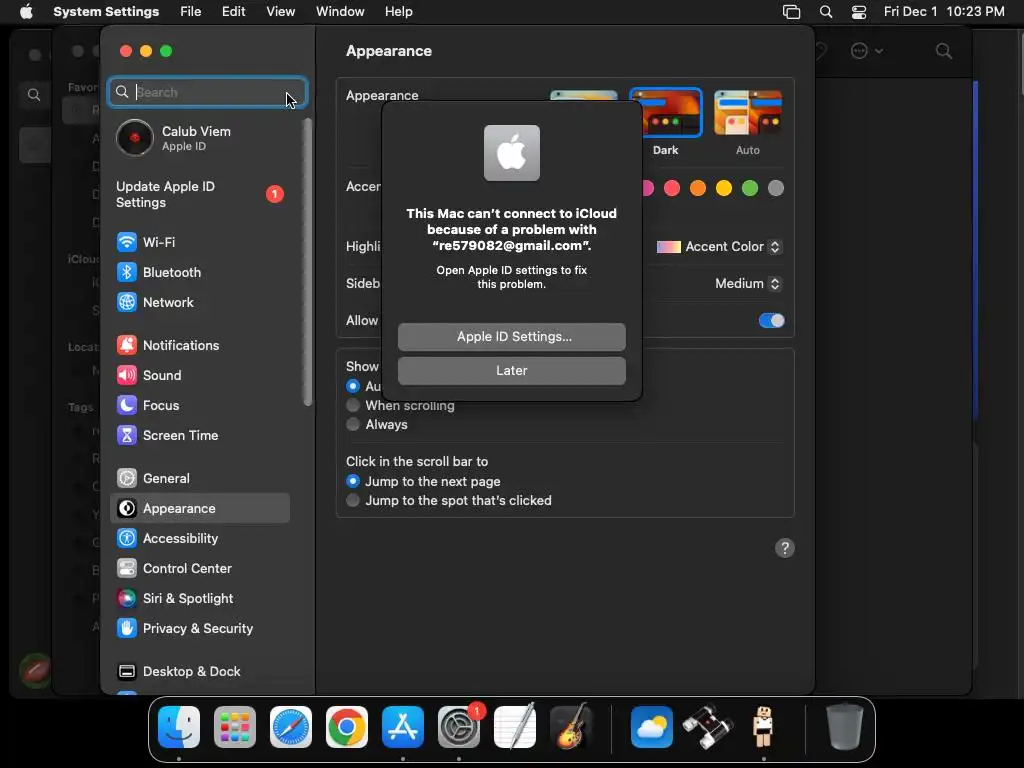Select the Dark appearance thumbnail

[x=665, y=112]
